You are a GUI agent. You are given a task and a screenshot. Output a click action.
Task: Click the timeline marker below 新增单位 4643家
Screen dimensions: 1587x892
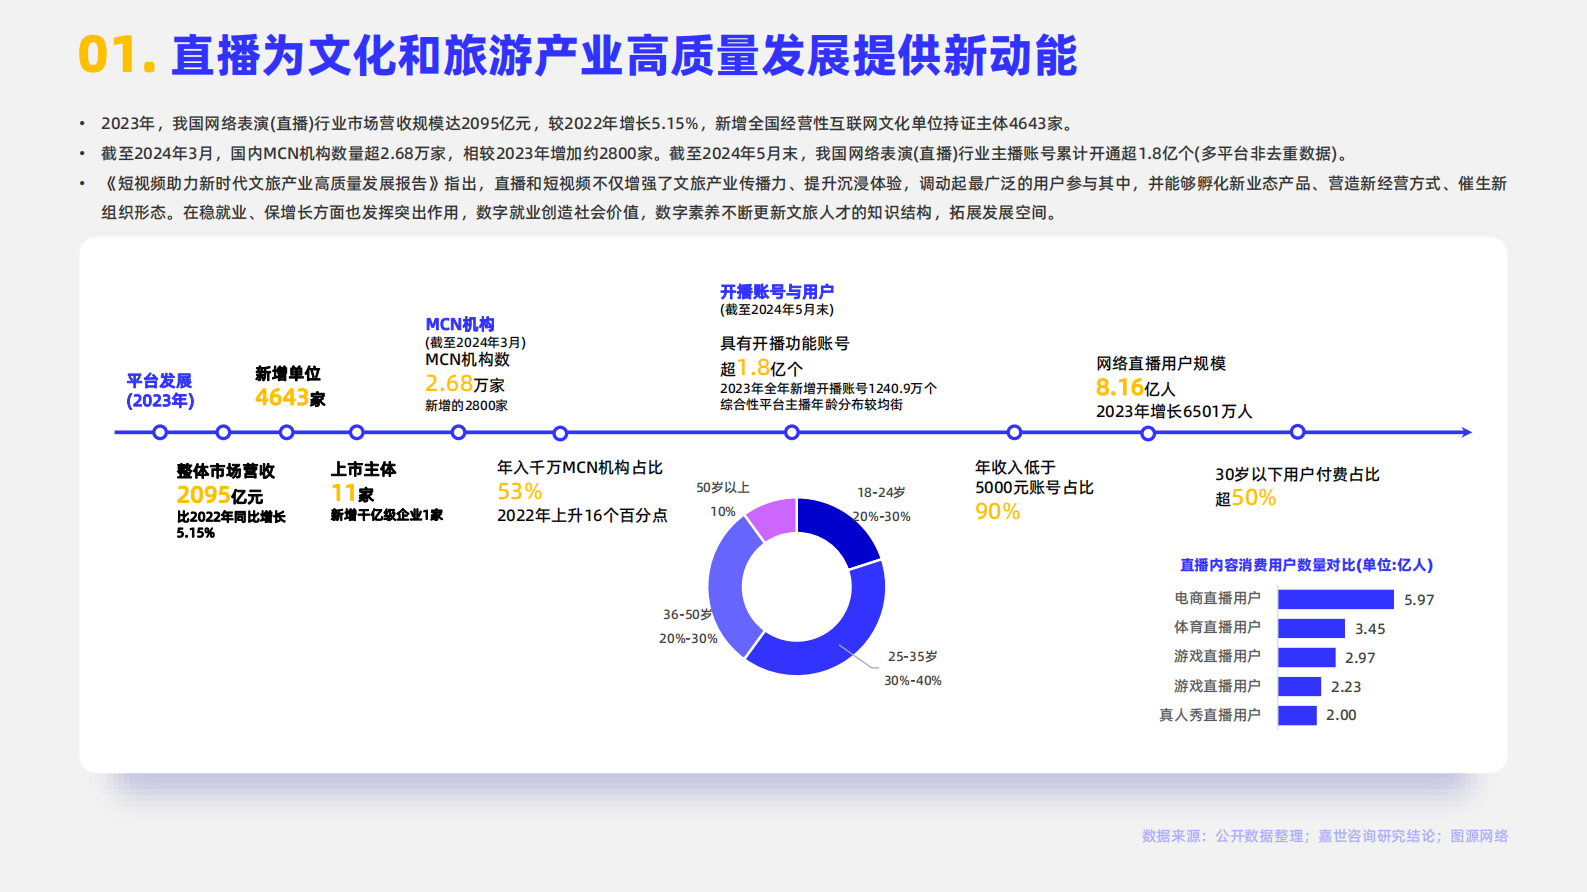(287, 432)
